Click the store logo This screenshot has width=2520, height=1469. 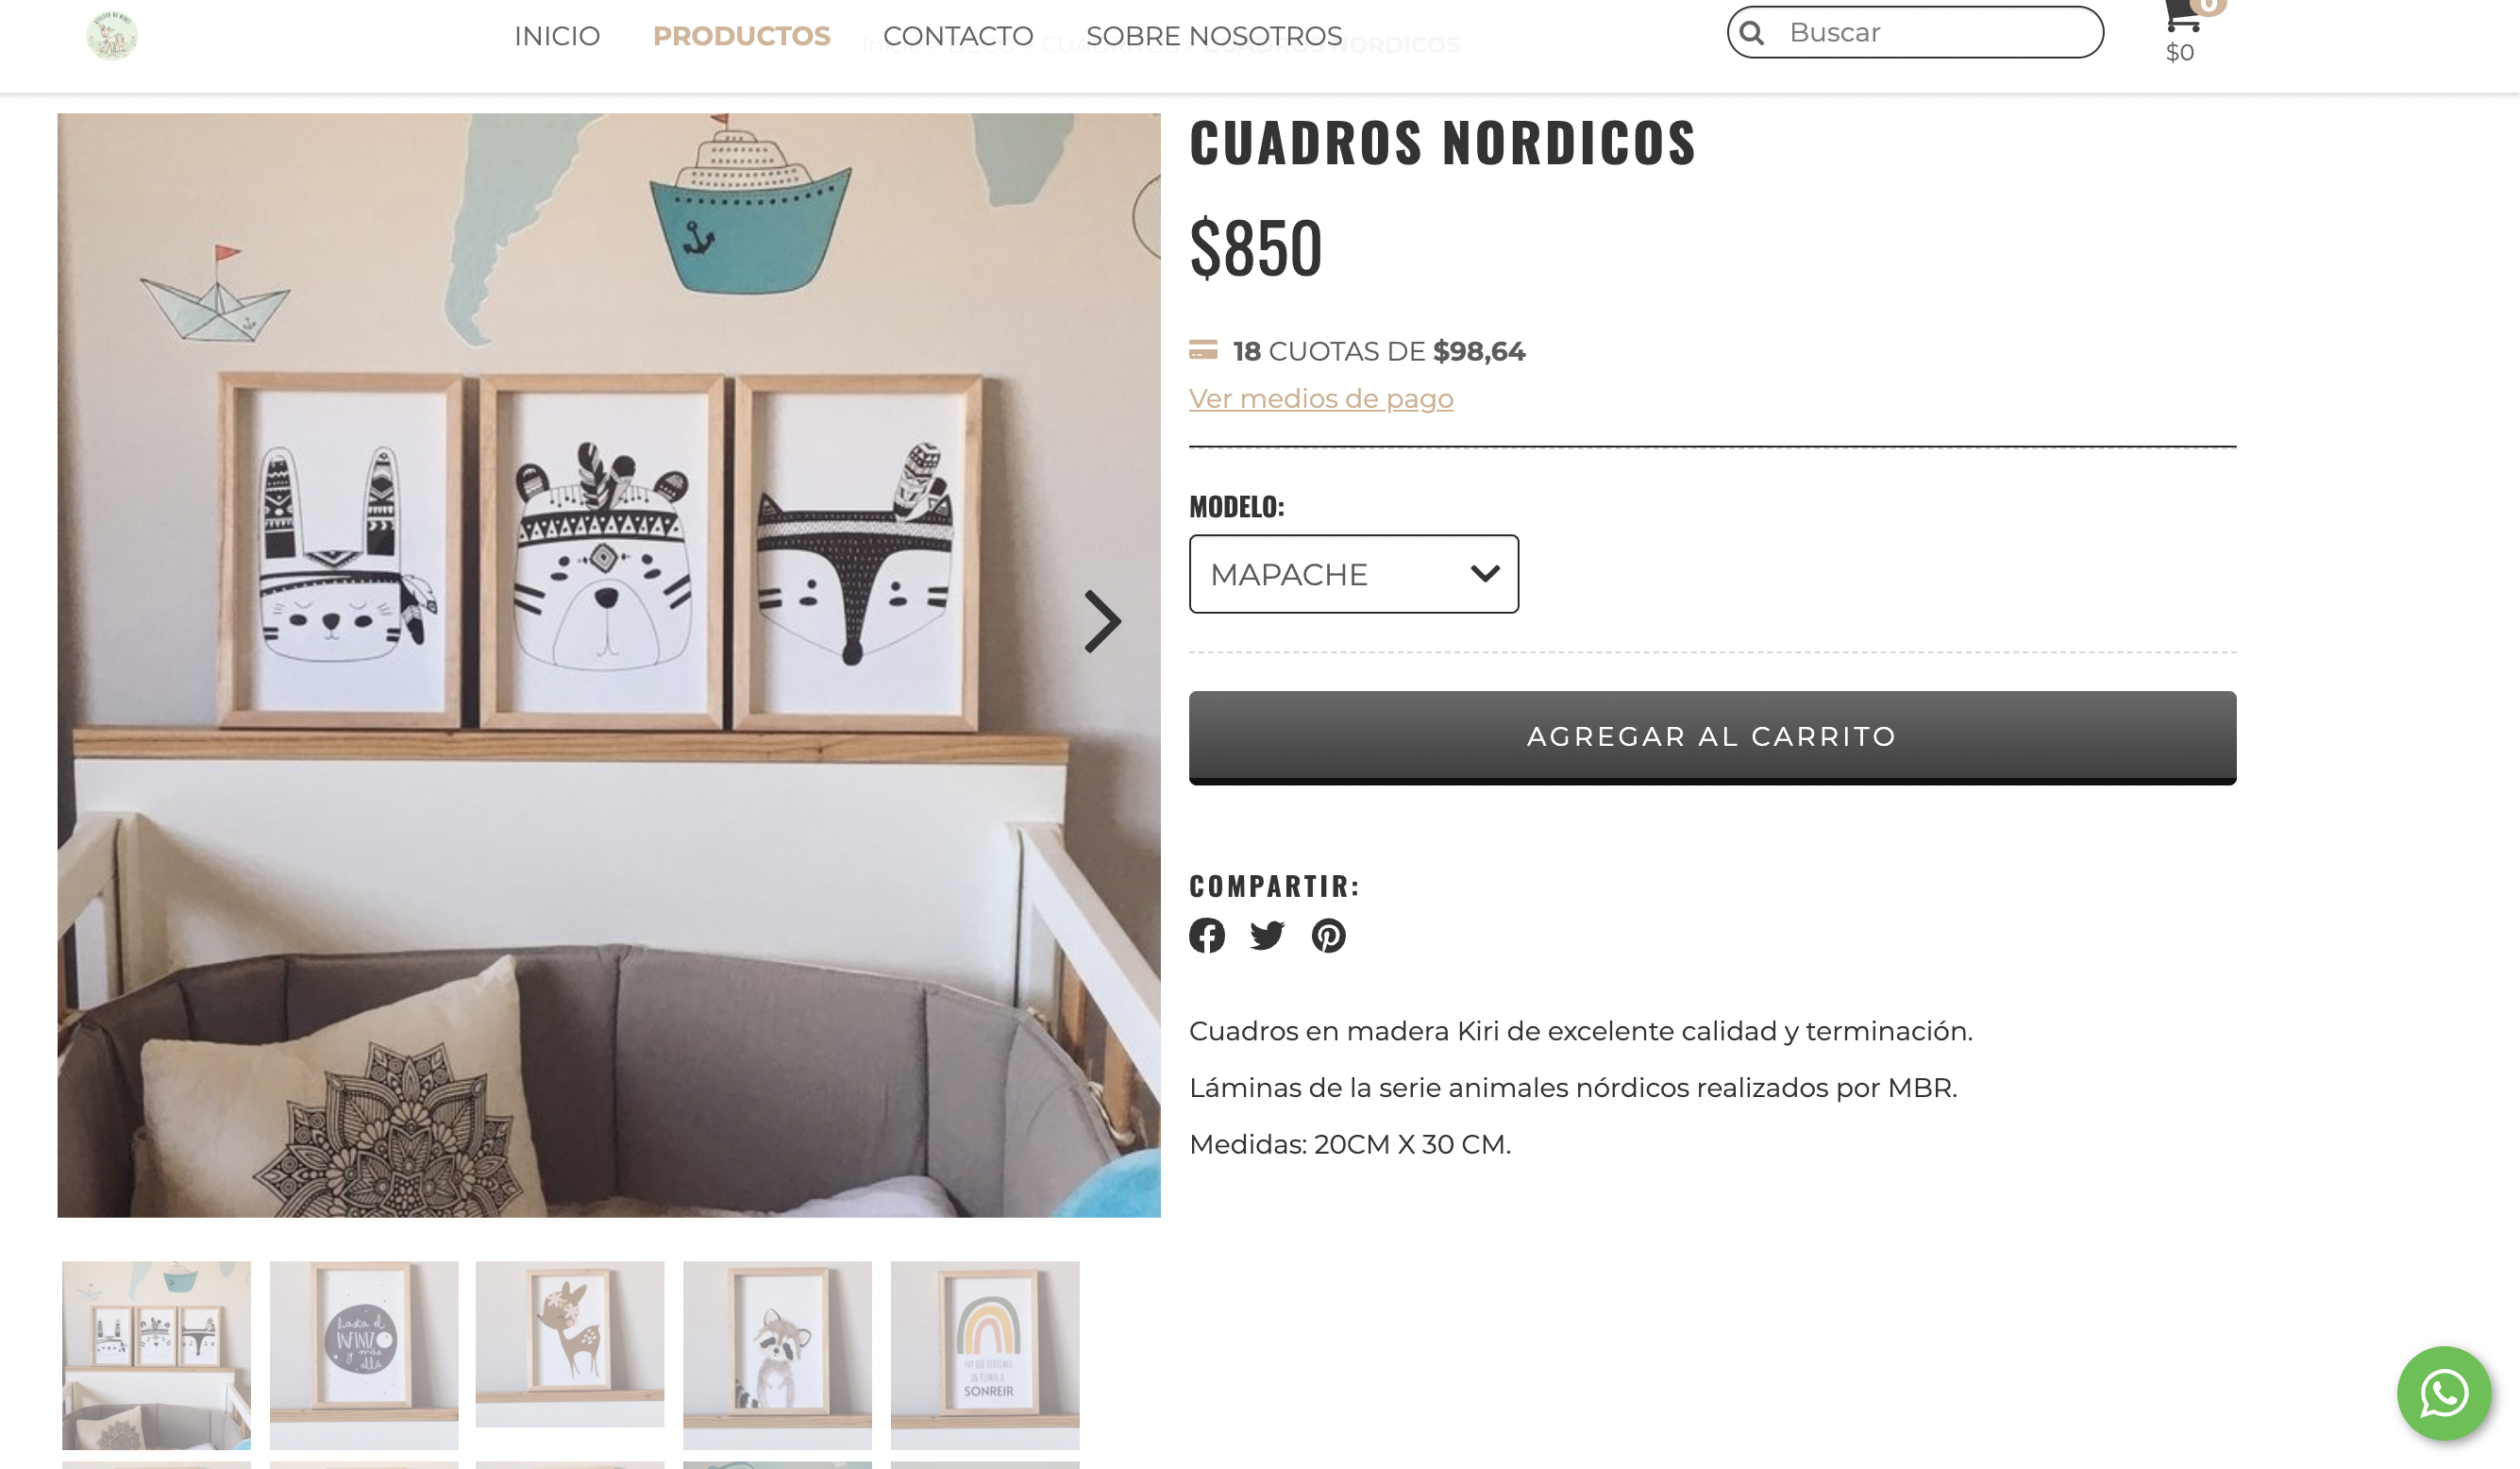(x=111, y=36)
